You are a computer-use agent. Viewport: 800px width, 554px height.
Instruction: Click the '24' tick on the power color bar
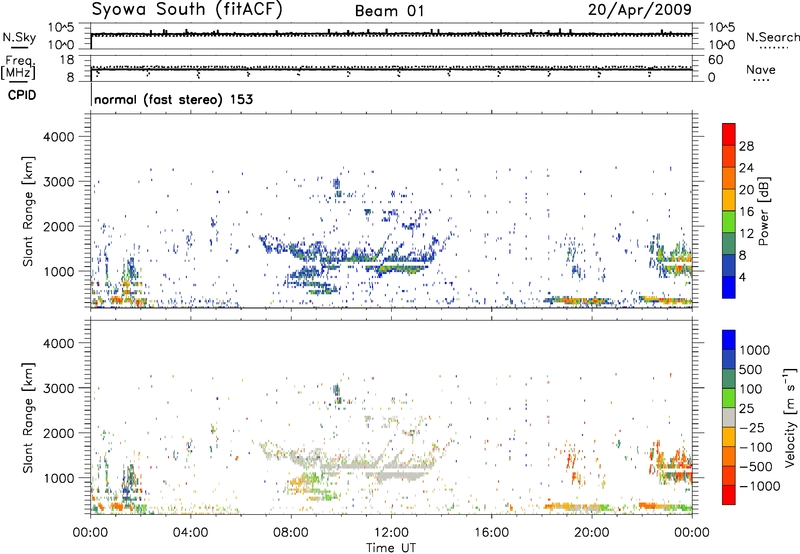pyautogui.click(x=746, y=168)
